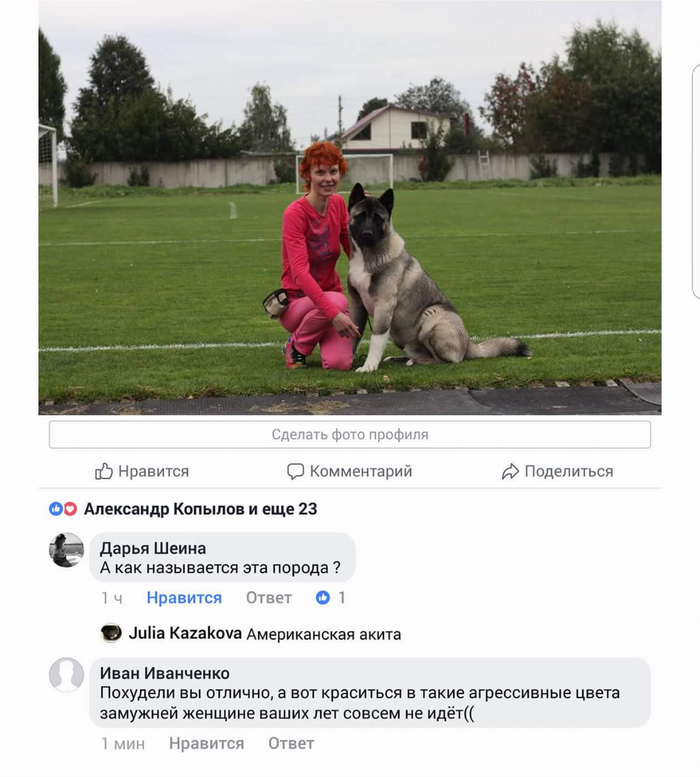Unlike Дарья Шеина's comment via blue Нравится
The image size is (700, 777).
tap(184, 598)
